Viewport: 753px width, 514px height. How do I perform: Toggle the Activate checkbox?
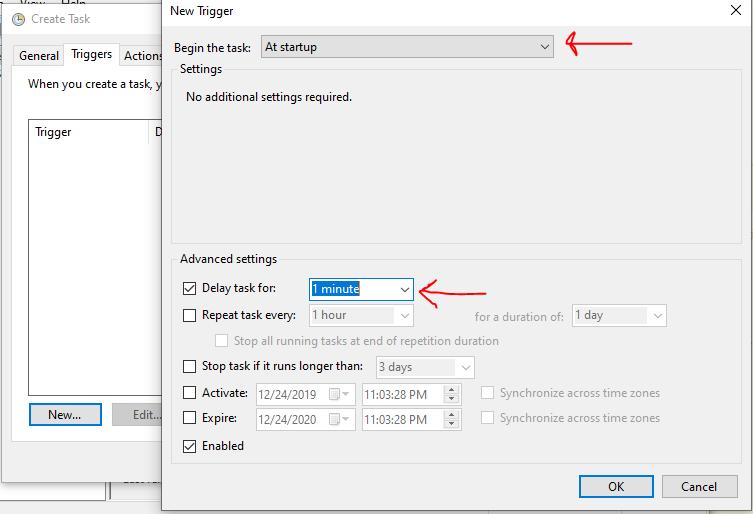[x=190, y=393]
